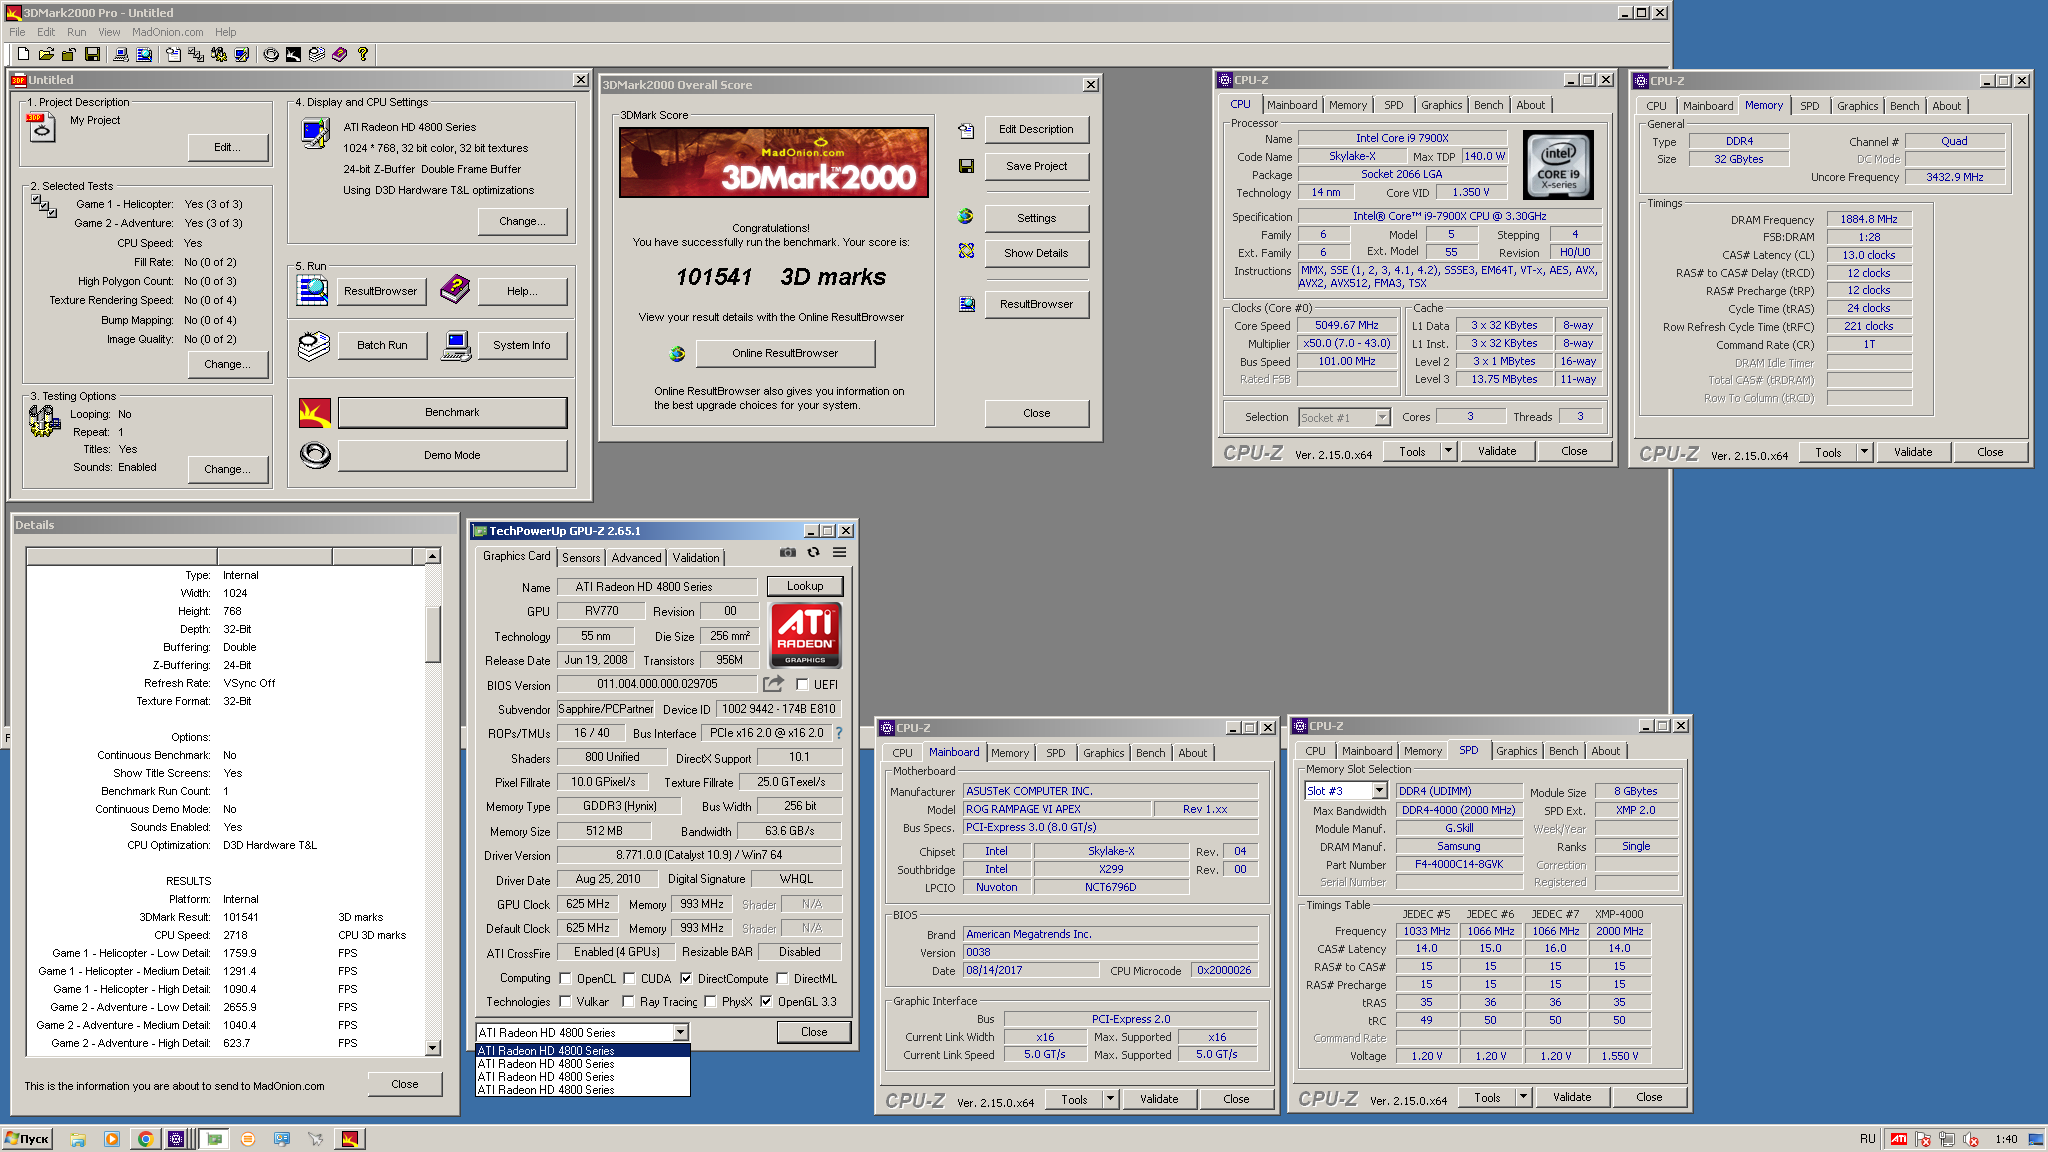
Task: Click the 3DMark2000 taskbar icon
Action: click(350, 1139)
